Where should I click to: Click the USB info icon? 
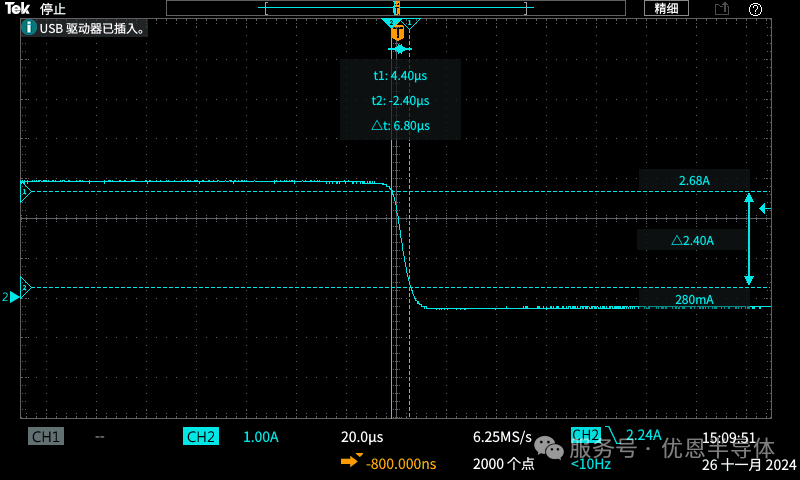point(29,29)
